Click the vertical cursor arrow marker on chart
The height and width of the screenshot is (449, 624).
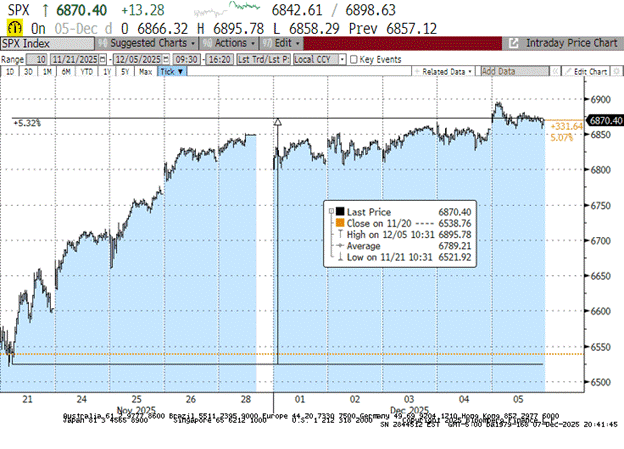tap(277, 122)
